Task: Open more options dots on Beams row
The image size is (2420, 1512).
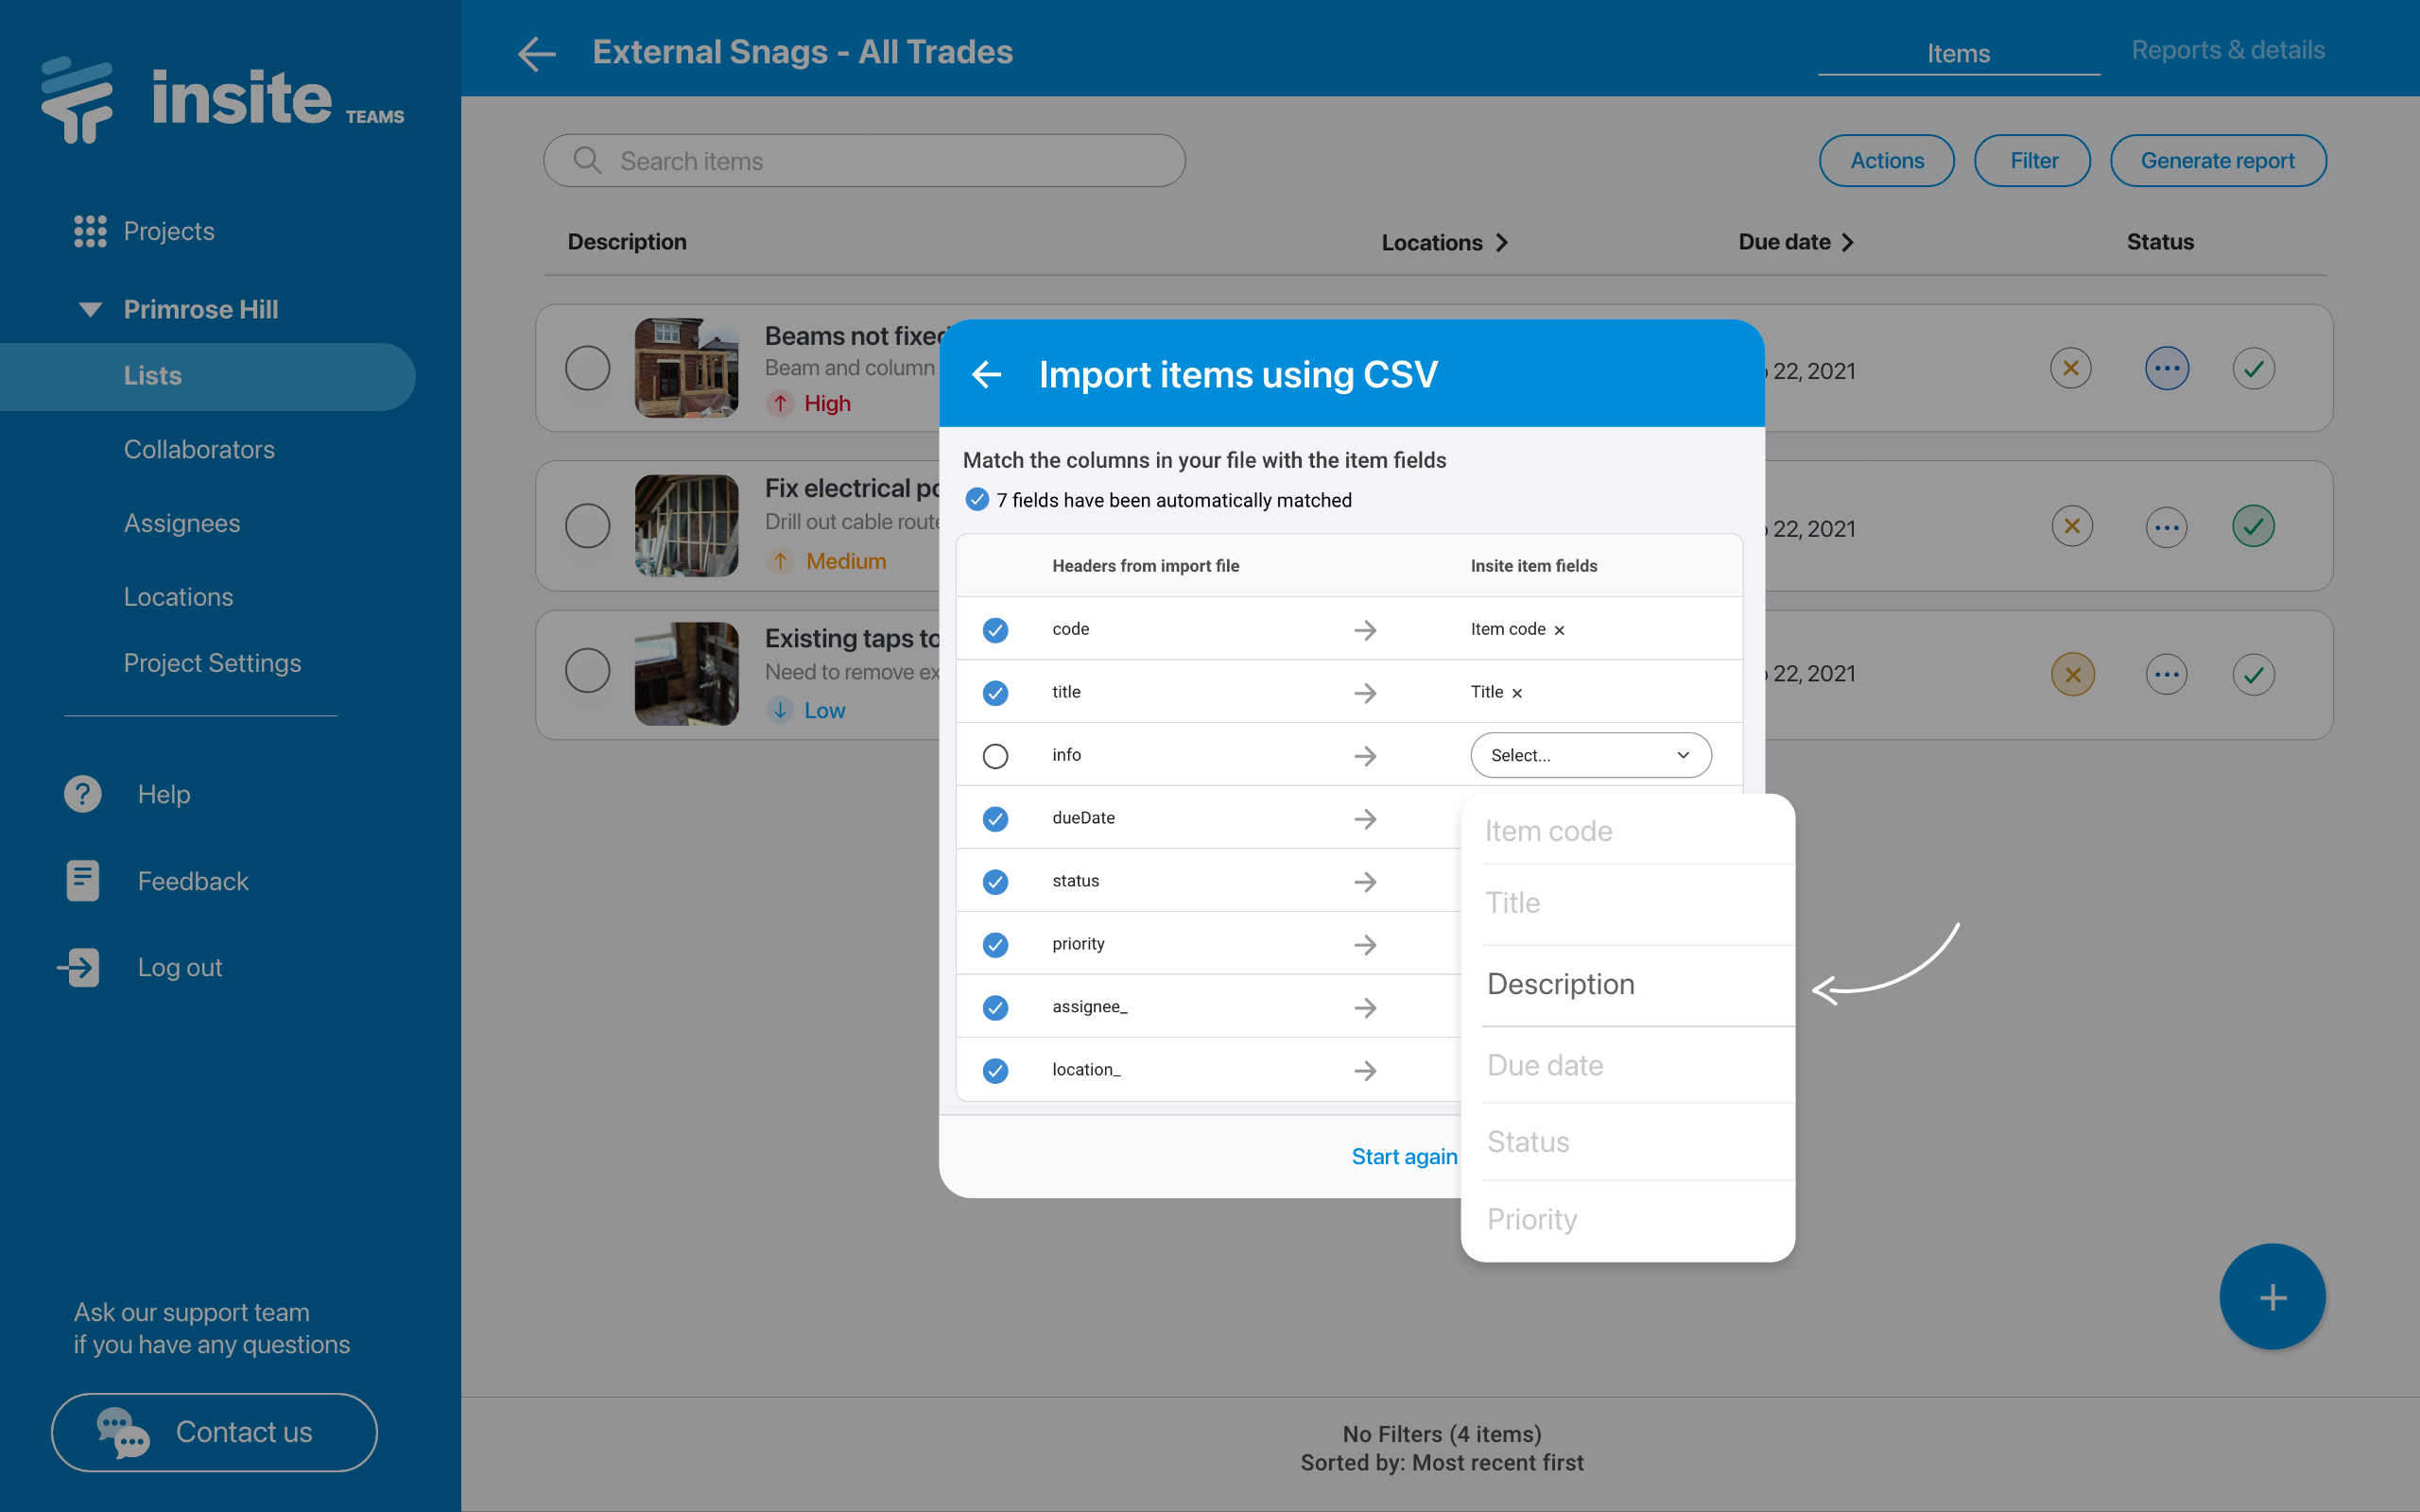Action: click(x=2166, y=369)
